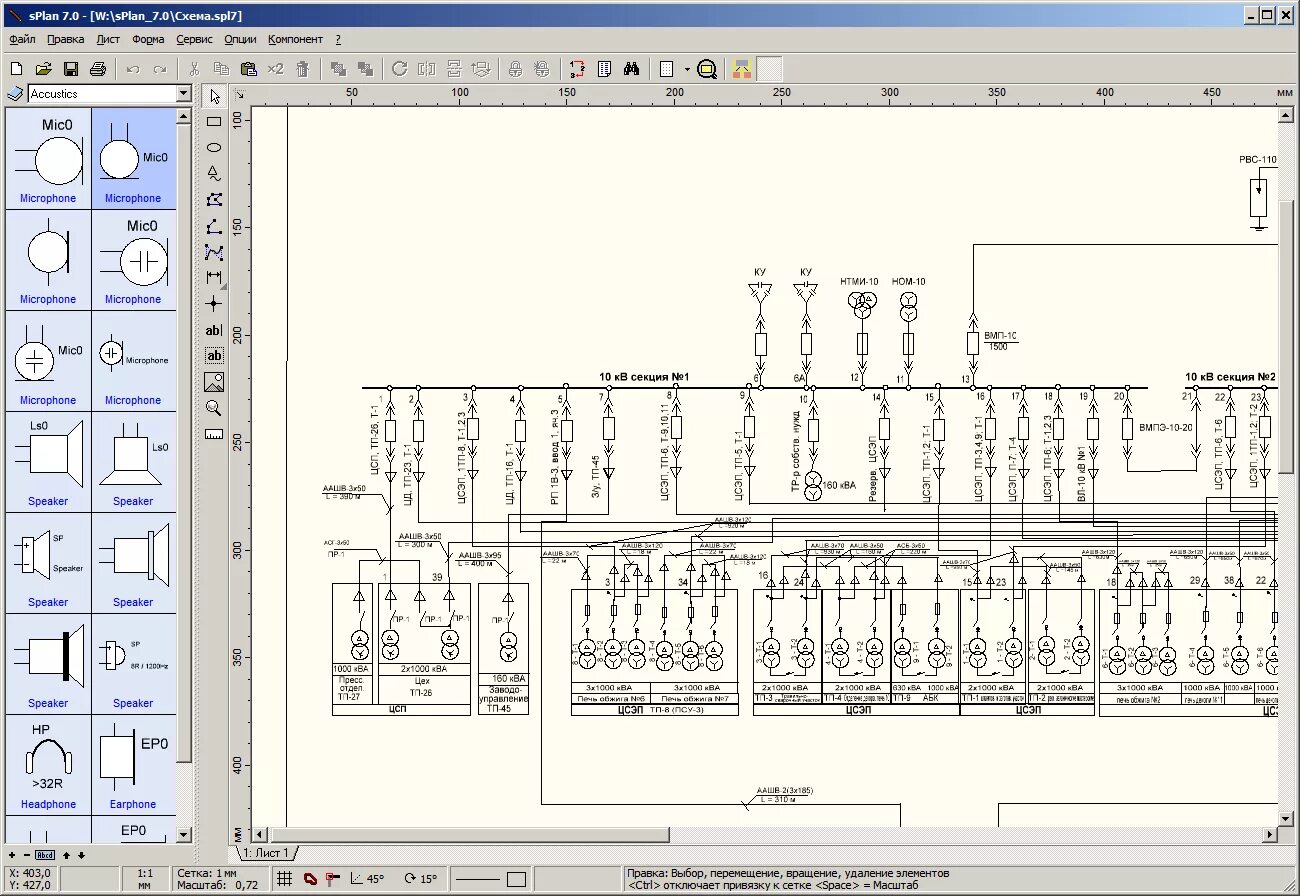
Task: Pick the EP0 Earphone component thumbnail
Action: tap(133, 764)
